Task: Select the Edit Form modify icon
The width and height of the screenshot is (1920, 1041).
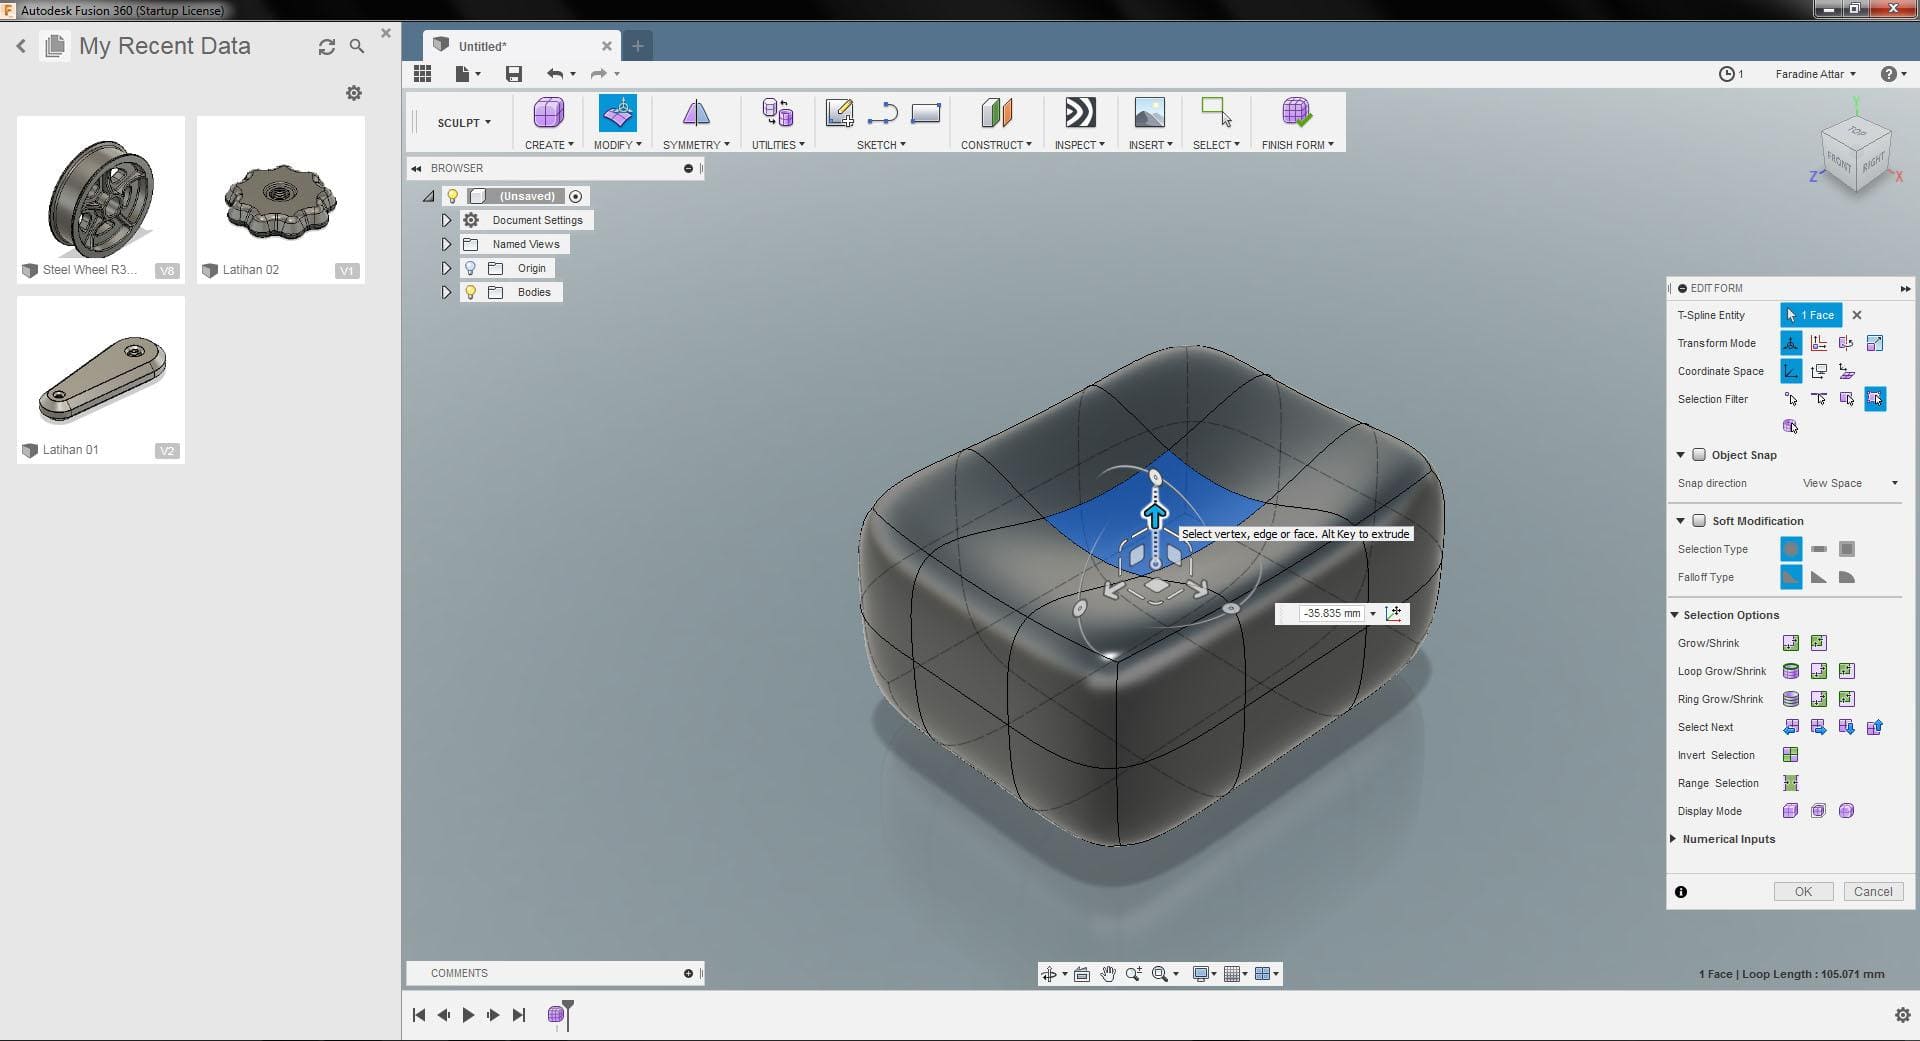Action: 617,113
